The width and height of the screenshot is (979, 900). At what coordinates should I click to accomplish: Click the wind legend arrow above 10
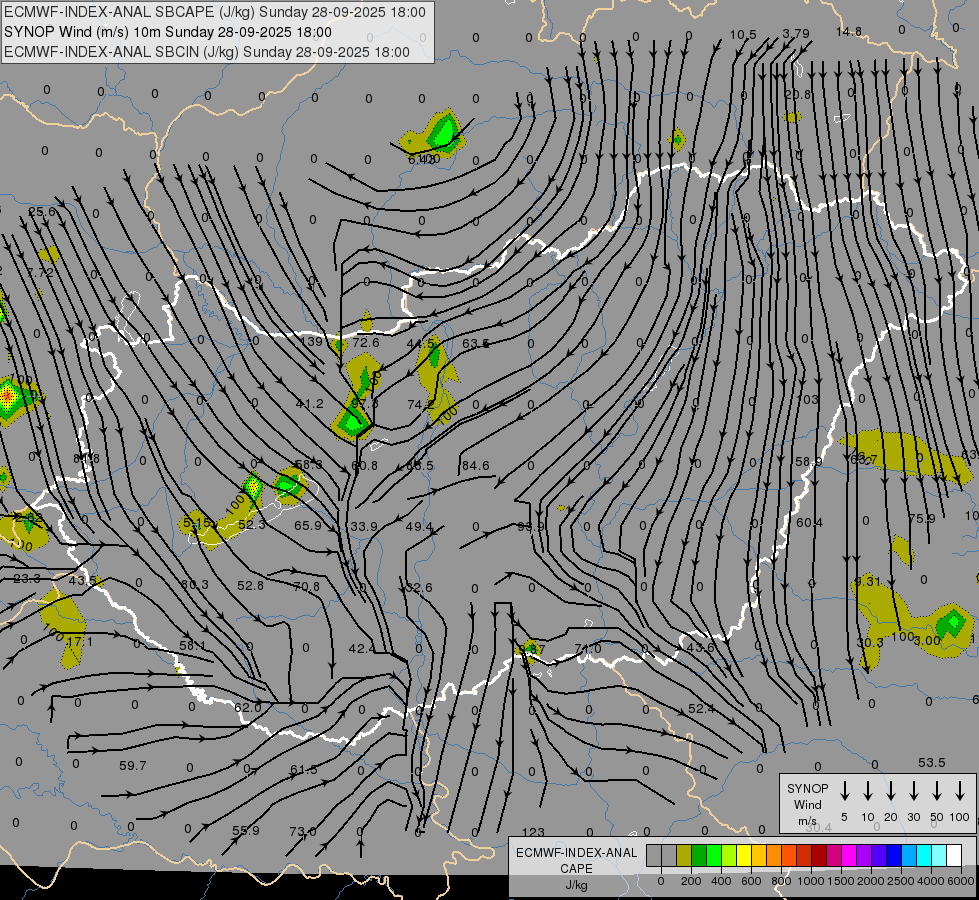point(867,791)
